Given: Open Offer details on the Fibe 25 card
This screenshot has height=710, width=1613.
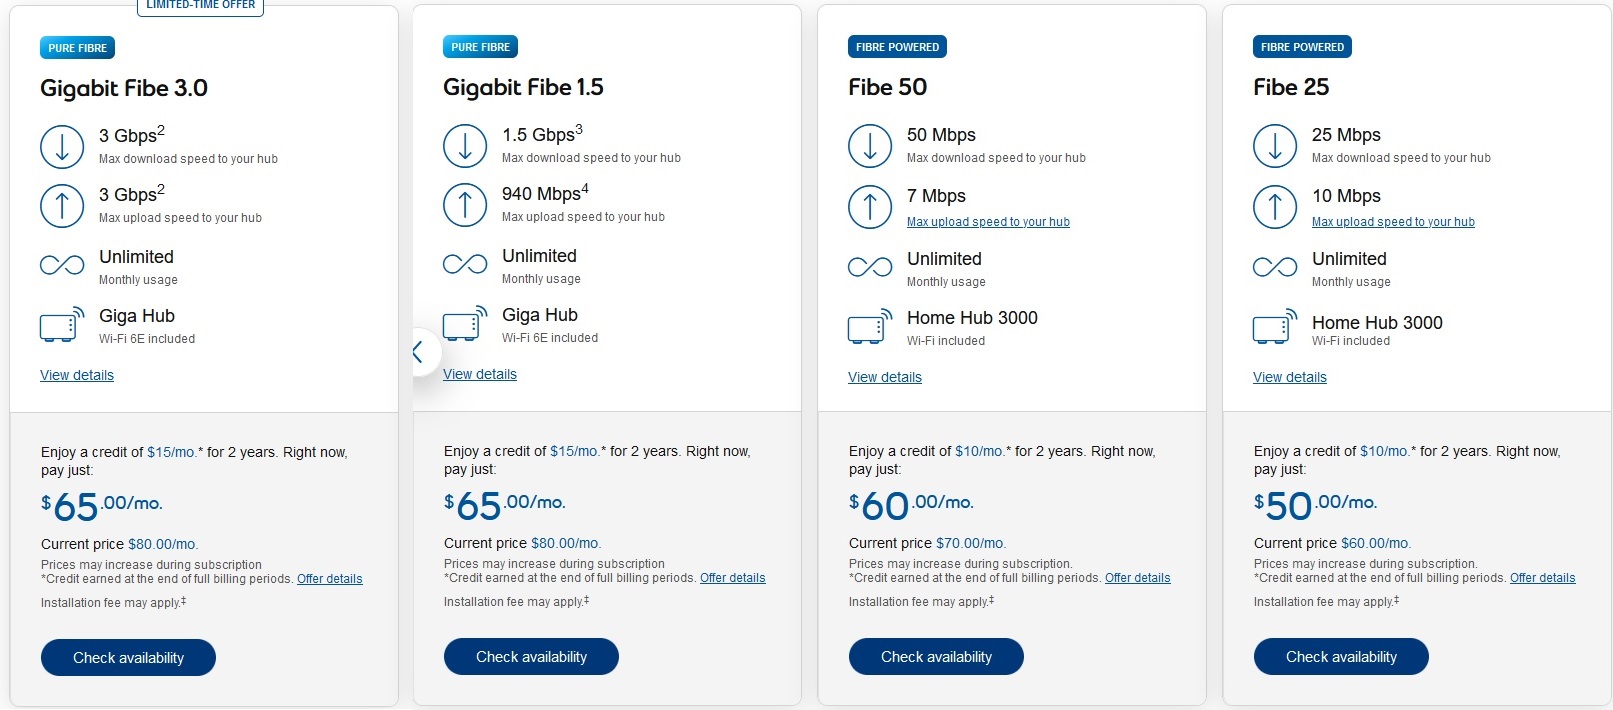Looking at the screenshot, I should 1543,578.
